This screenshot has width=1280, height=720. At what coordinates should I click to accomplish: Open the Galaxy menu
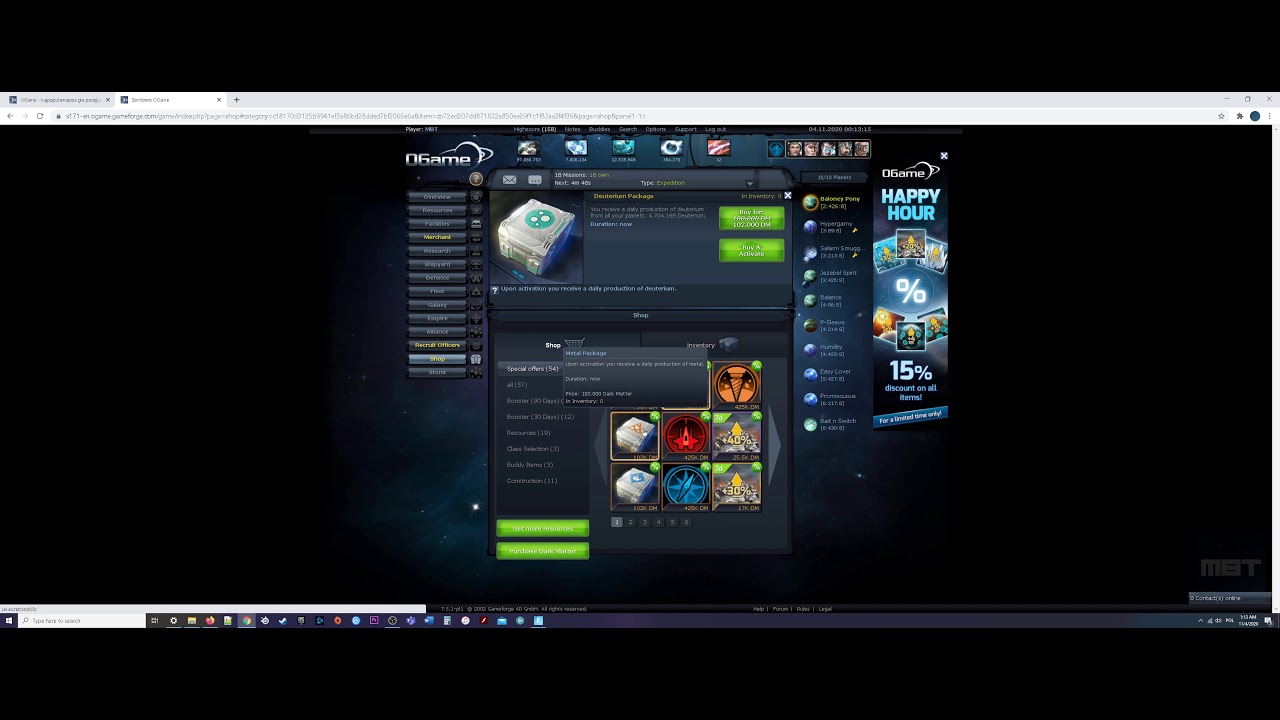[437, 304]
